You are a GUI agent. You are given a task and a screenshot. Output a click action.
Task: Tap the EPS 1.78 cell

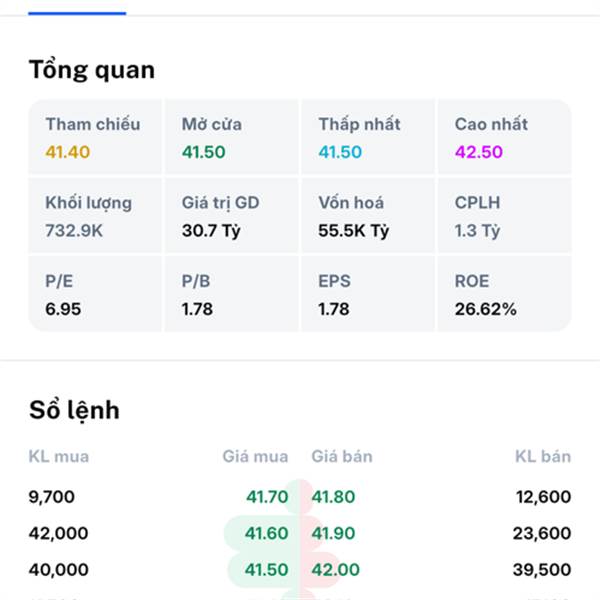(x=368, y=294)
